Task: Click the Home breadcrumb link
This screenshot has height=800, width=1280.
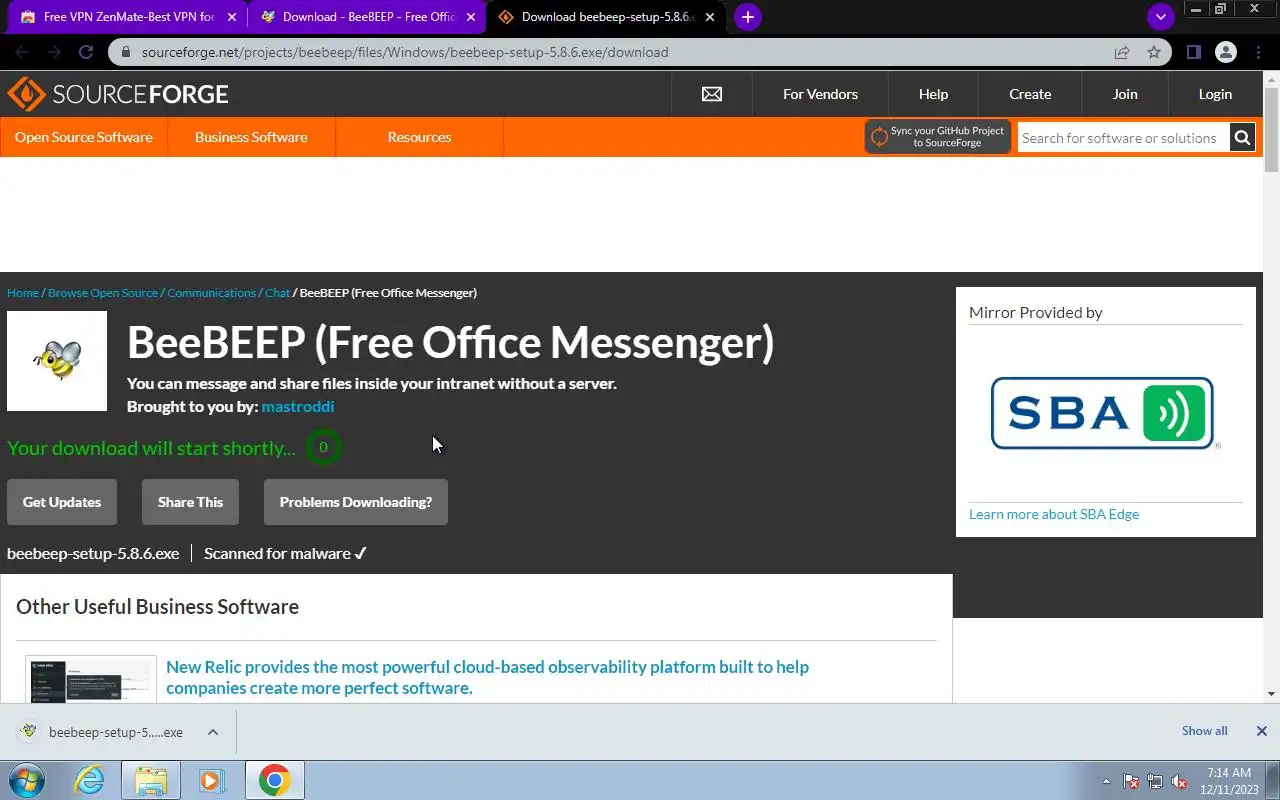Action: (x=23, y=293)
